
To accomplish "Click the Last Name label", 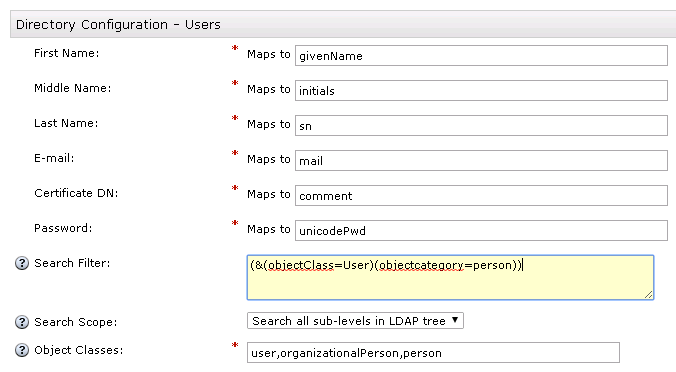I will point(66,123).
